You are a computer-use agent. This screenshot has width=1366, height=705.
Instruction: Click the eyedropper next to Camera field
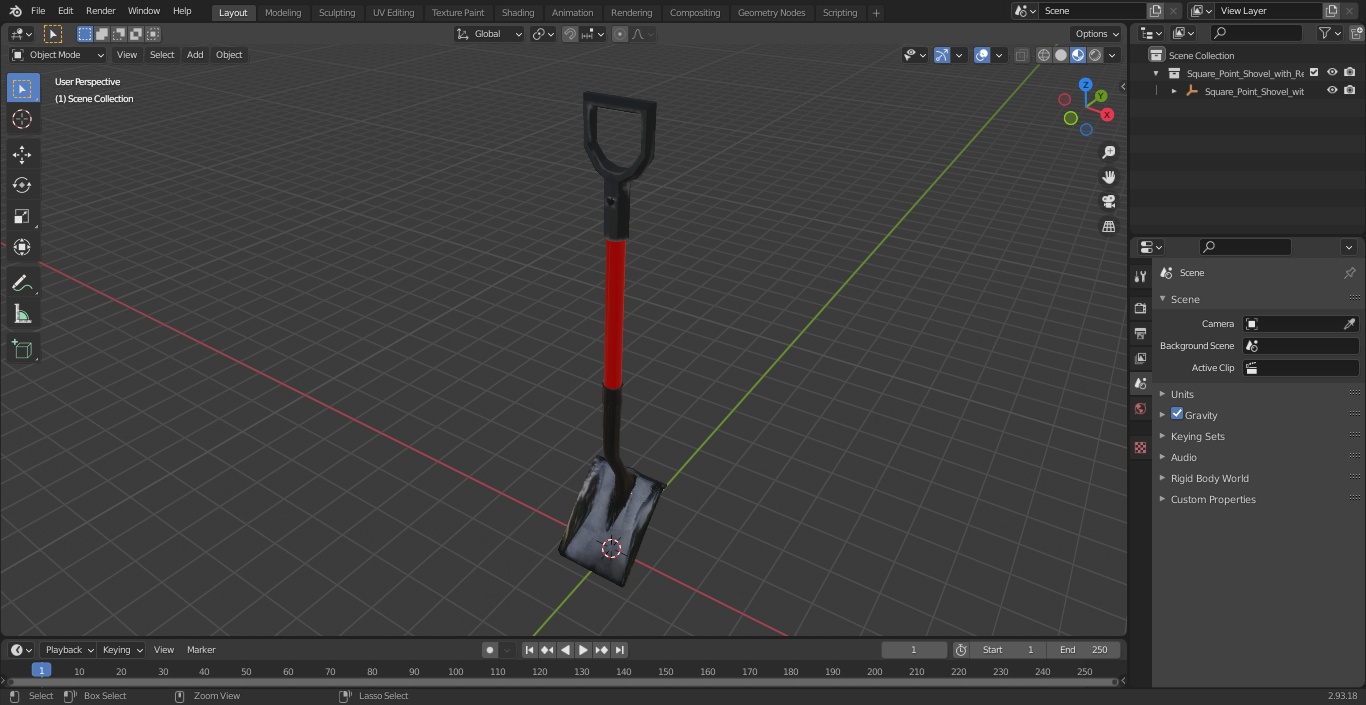(1349, 324)
